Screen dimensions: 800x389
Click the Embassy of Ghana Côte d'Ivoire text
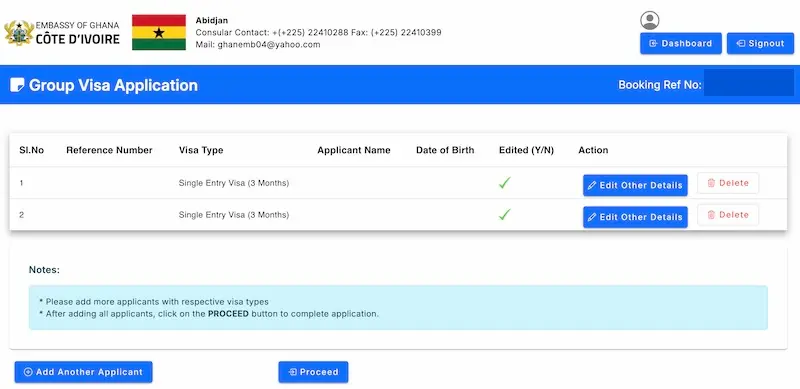pyautogui.click(x=78, y=33)
